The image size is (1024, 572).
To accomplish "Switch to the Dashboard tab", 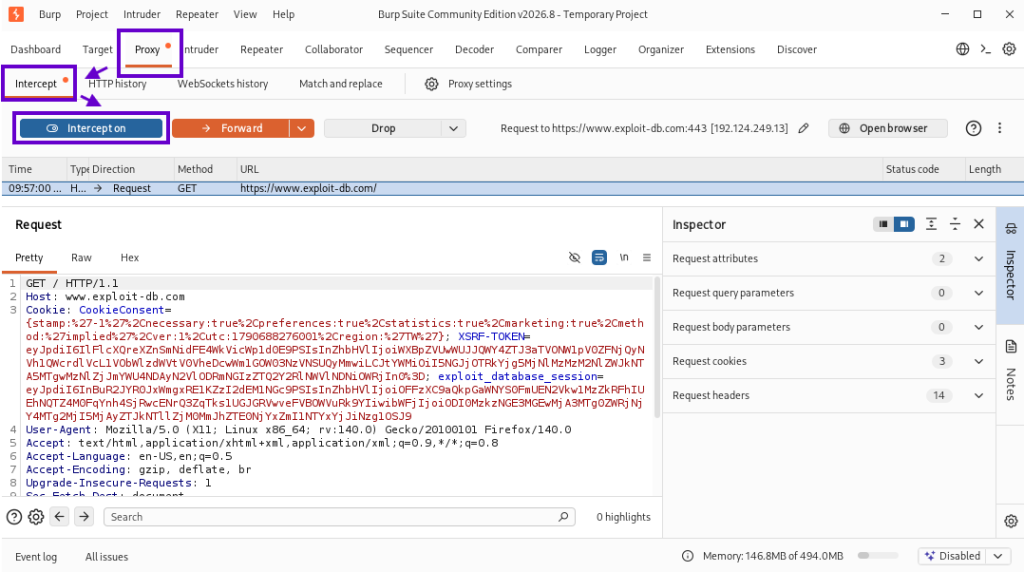I will pyautogui.click(x=35, y=49).
